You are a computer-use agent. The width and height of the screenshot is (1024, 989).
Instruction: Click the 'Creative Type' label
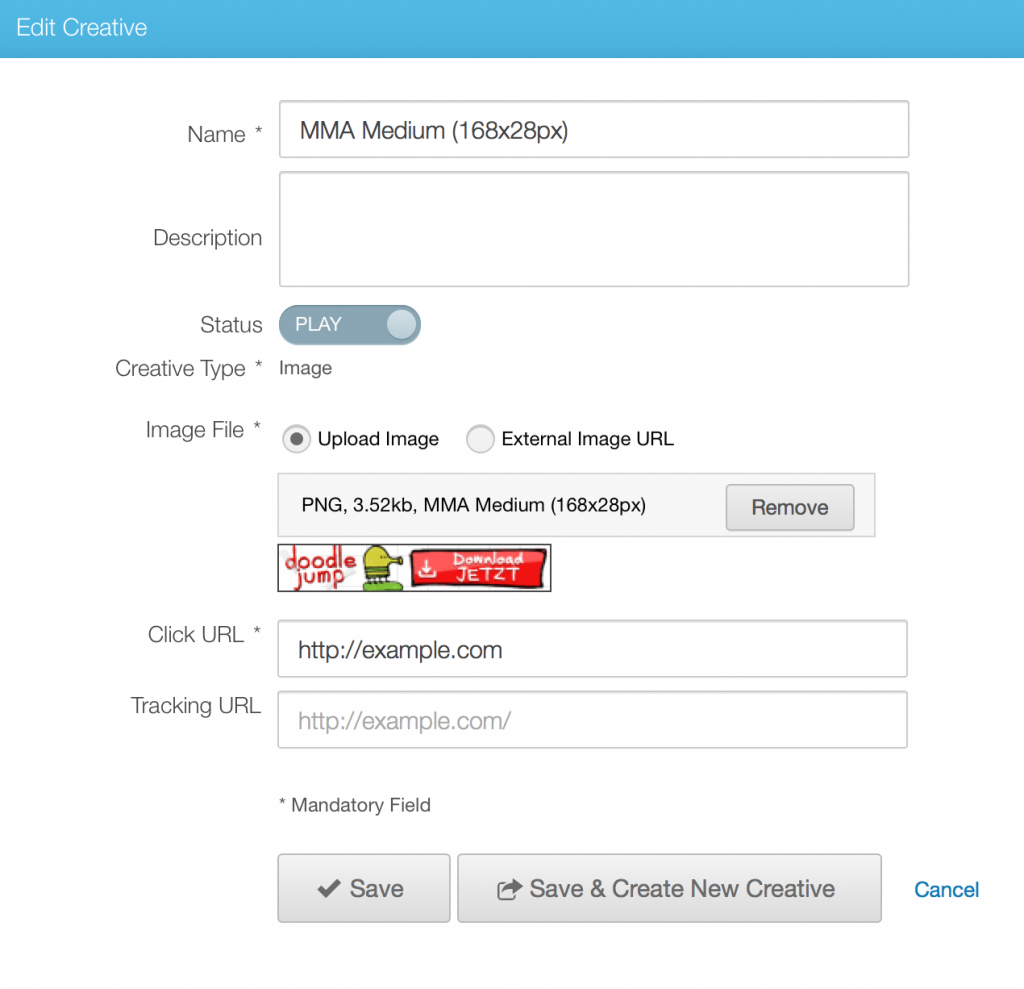[x=180, y=368]
